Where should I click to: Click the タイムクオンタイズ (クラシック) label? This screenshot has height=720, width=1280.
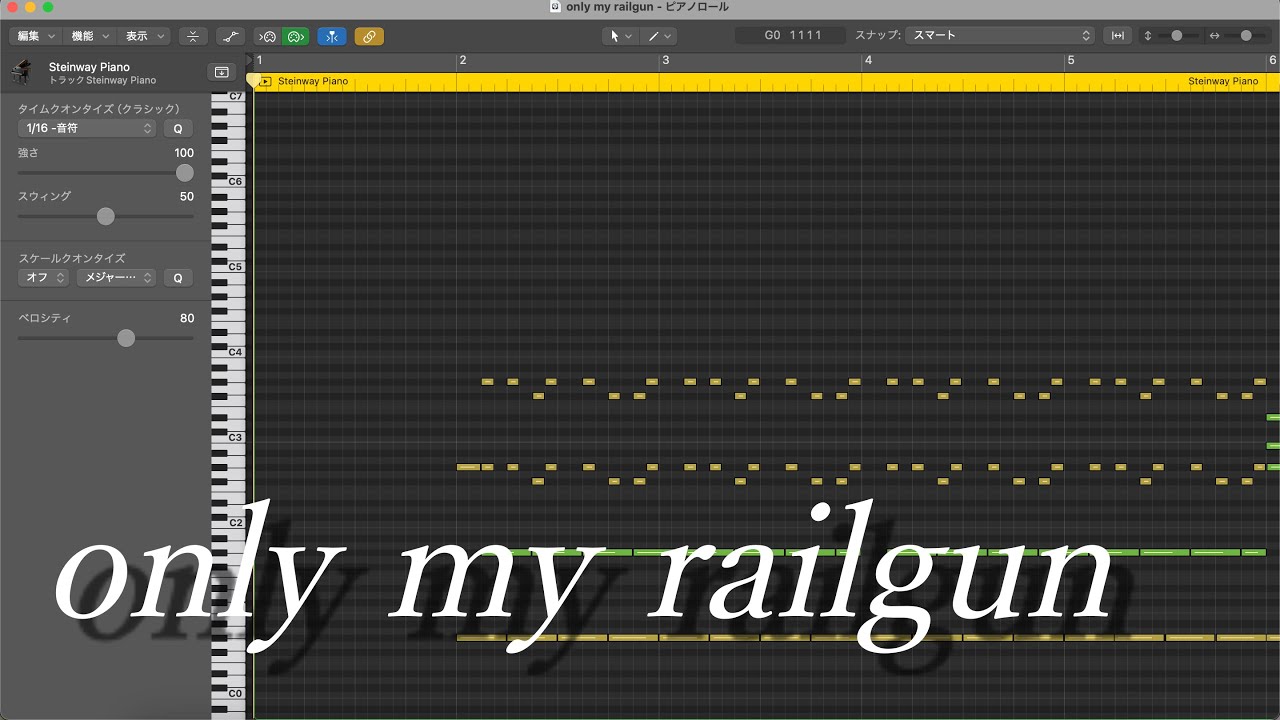[x=99, y=109]
